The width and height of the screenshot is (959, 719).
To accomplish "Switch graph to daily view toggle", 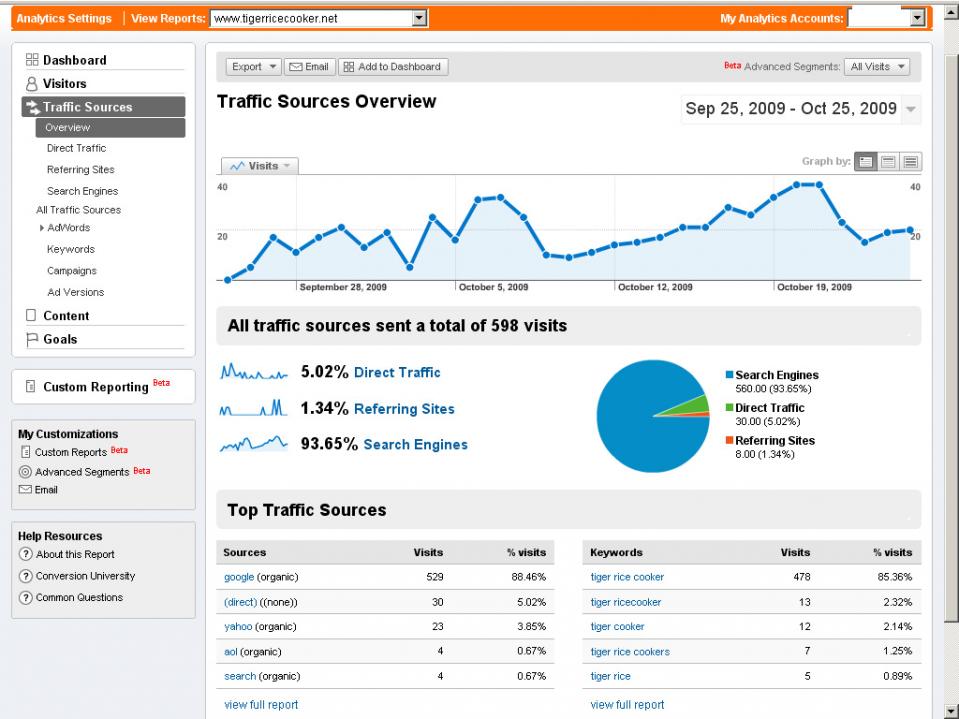I will [866, 162].
